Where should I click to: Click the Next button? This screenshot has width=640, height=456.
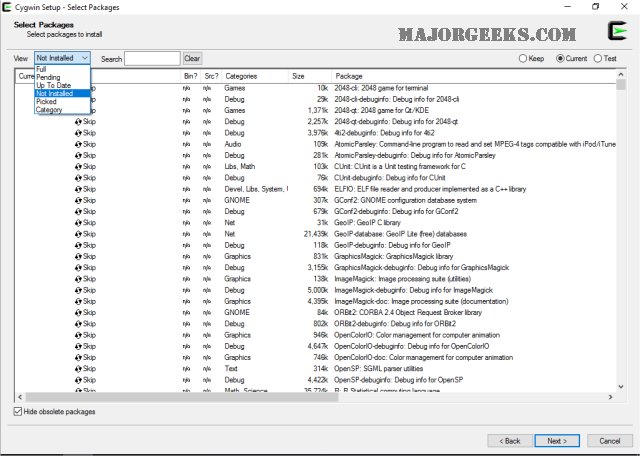(557, 441)
